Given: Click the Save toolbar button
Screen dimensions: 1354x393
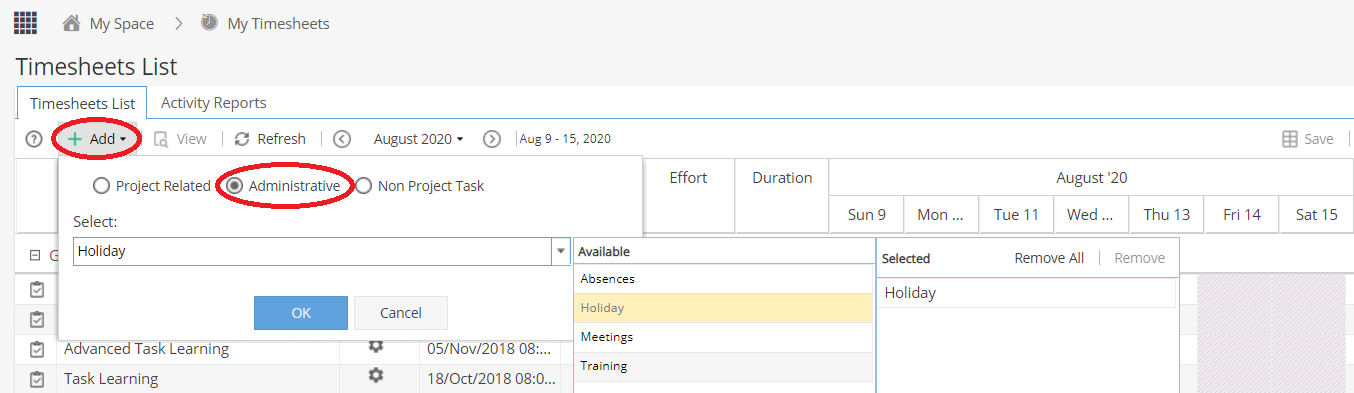Looking at the screenshot, I should [1308, 139].
